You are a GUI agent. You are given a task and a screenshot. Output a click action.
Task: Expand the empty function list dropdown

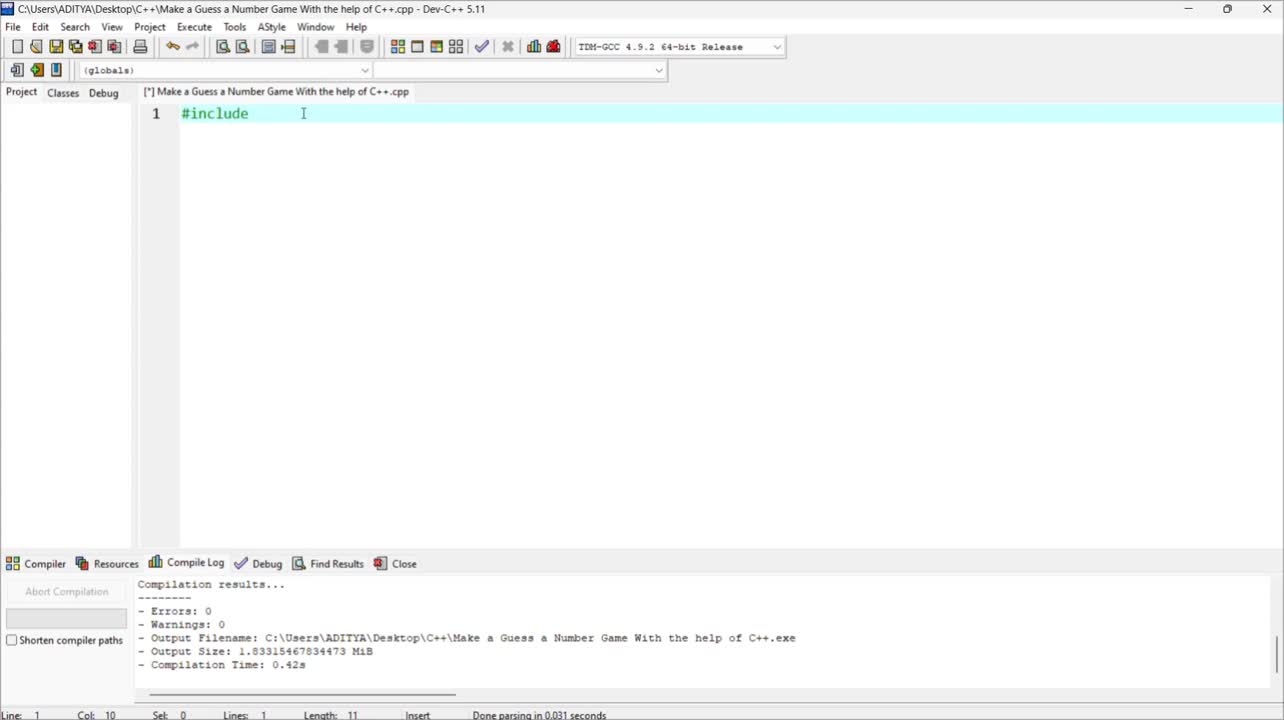click(658, 70)
